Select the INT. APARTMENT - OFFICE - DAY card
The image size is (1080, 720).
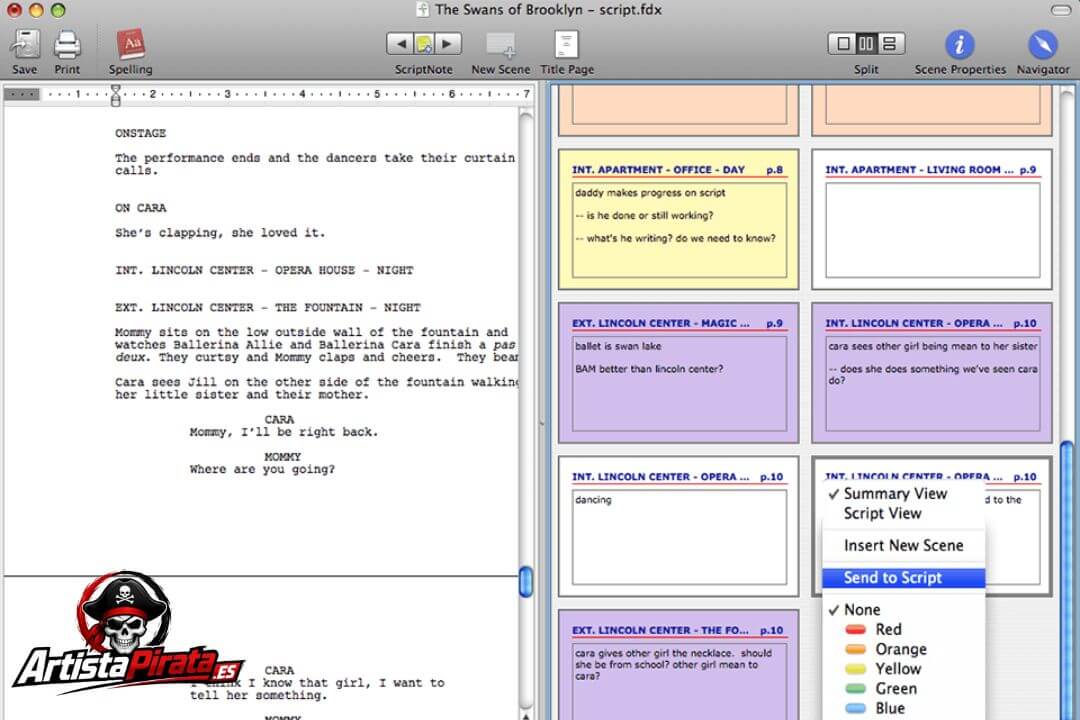(678, 219)
